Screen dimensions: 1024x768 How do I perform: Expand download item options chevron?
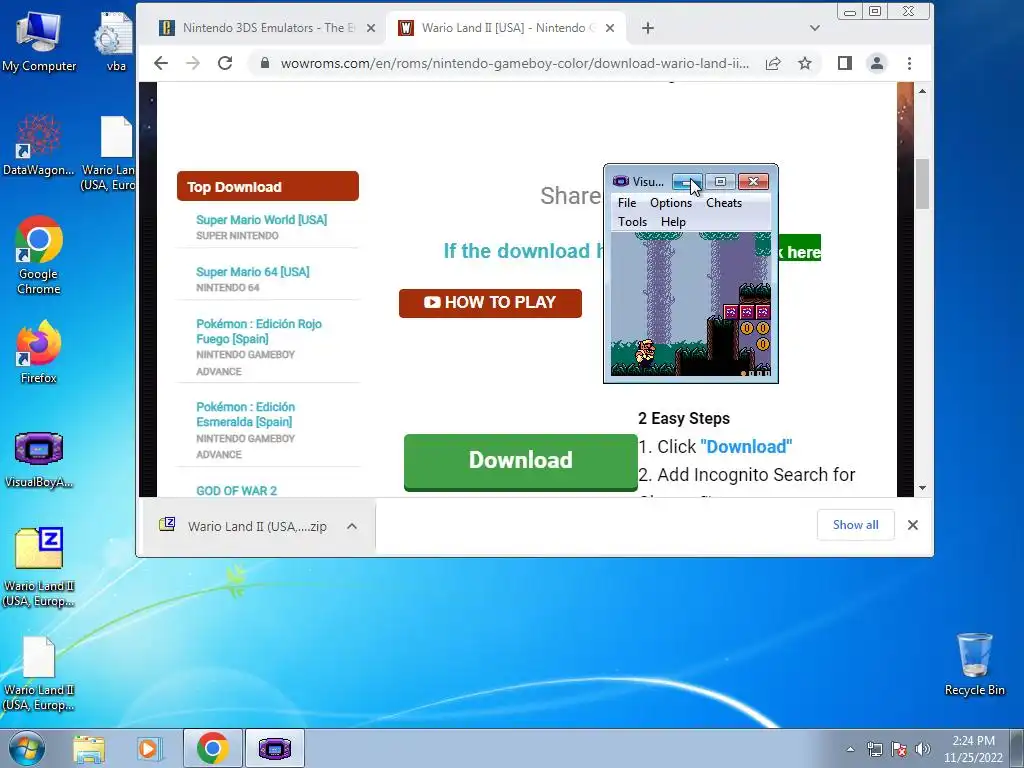[x=352, y=526]
